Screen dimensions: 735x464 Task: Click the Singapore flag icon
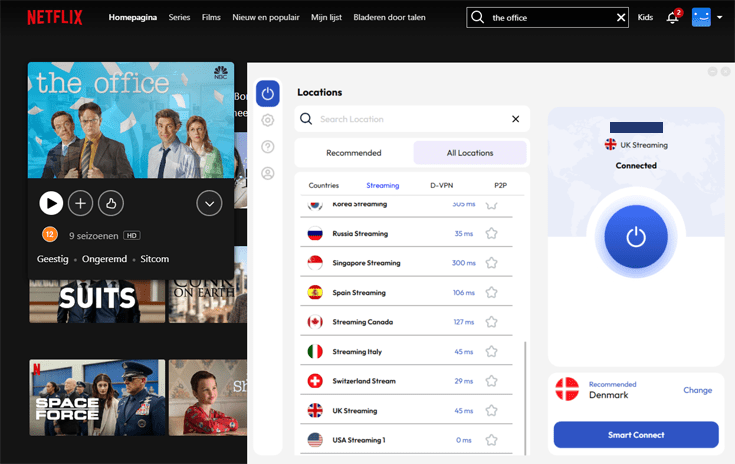pos(315,263)
